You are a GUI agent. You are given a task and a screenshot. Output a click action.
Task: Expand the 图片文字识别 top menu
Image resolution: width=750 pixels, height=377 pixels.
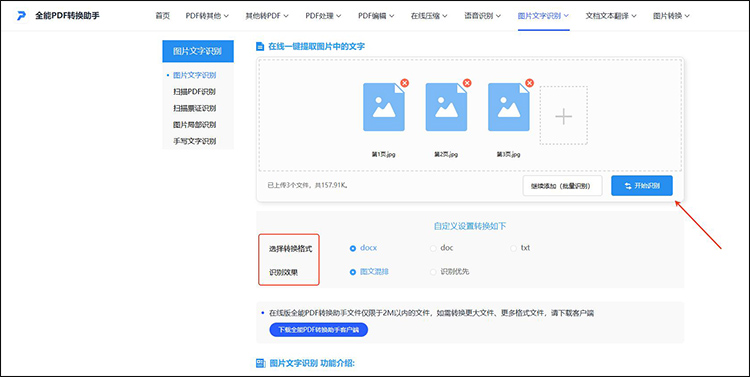pyautogui.click(x=543, y=16)
